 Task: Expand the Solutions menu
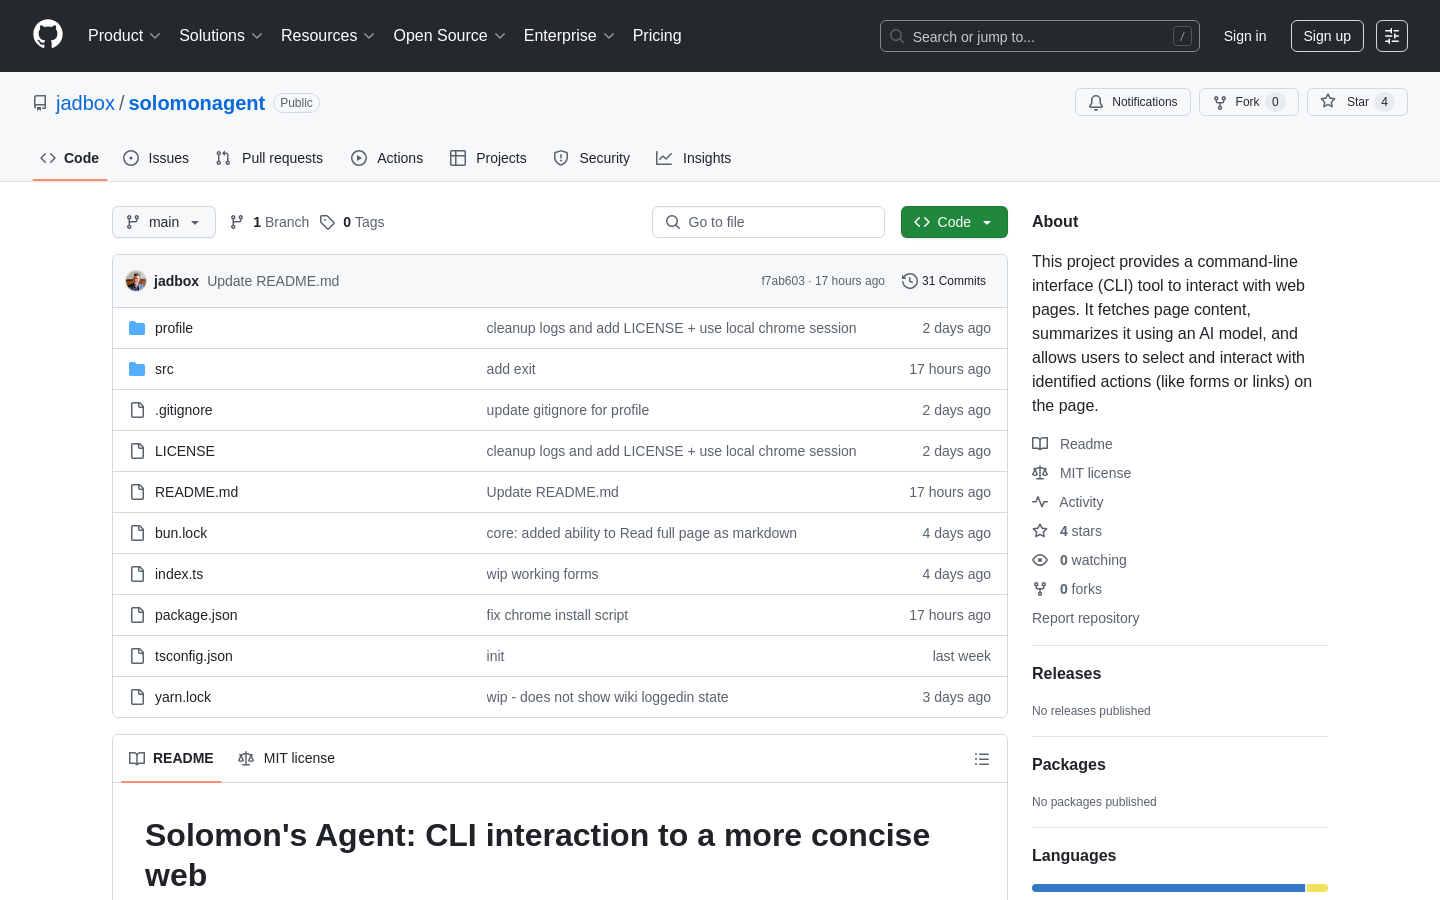(x=221, y=36)
